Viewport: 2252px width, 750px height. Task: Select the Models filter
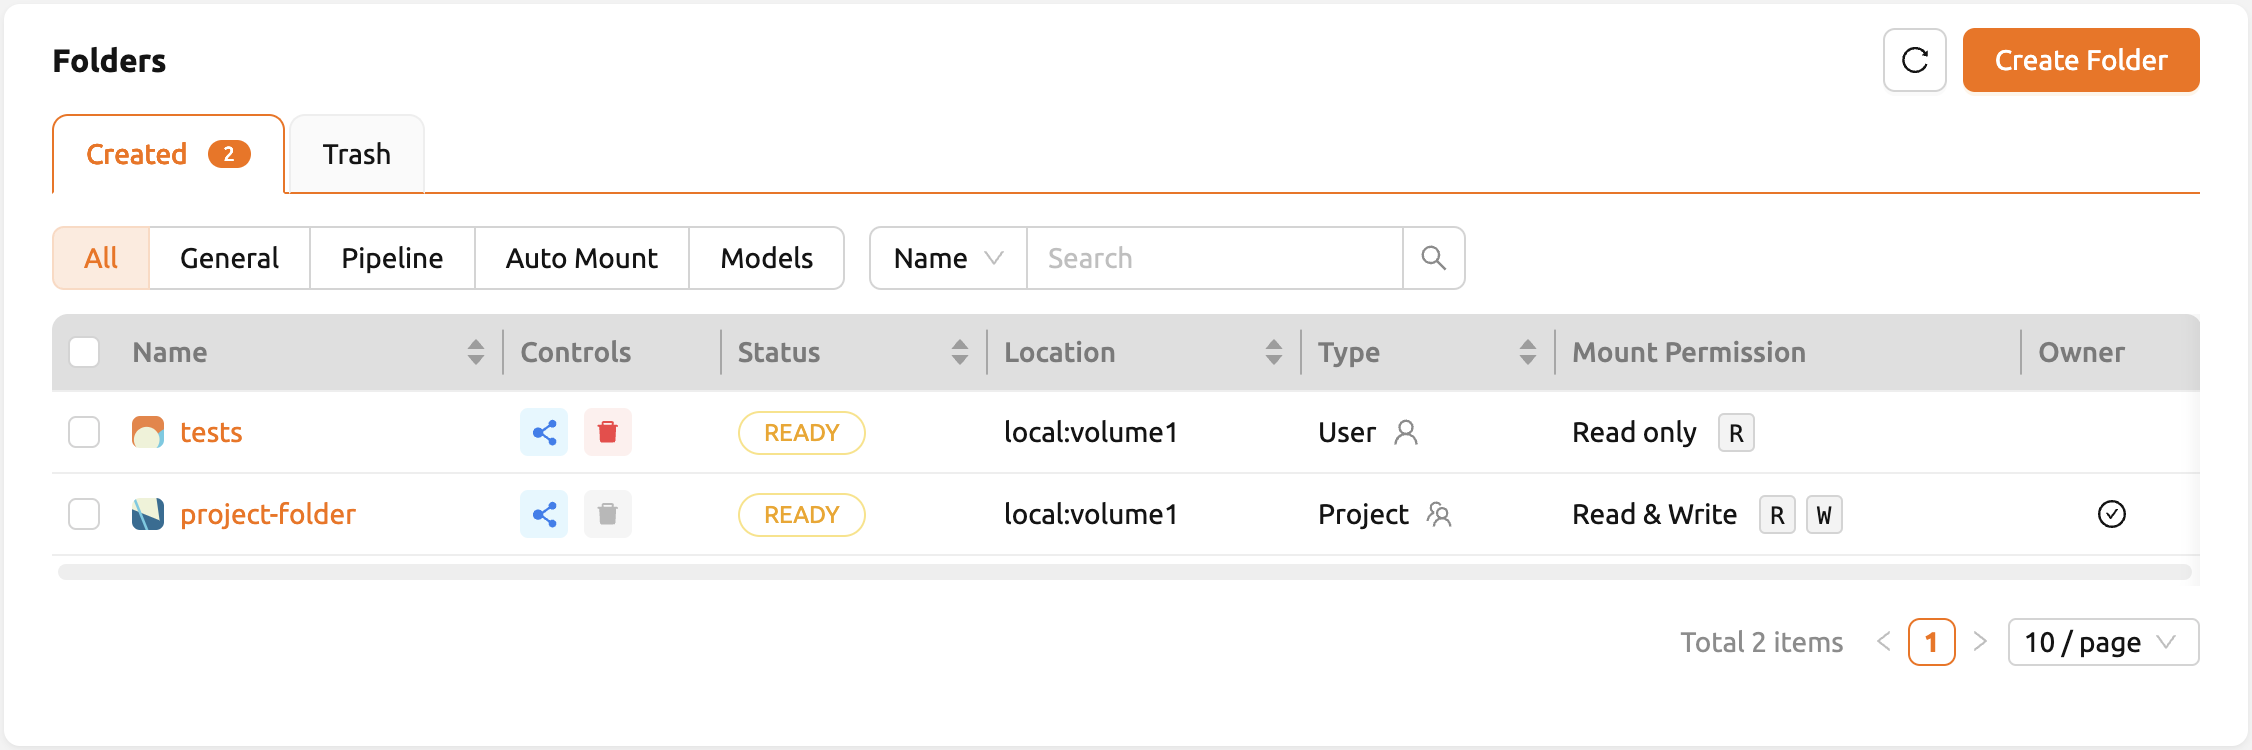(x=767, y=258)
